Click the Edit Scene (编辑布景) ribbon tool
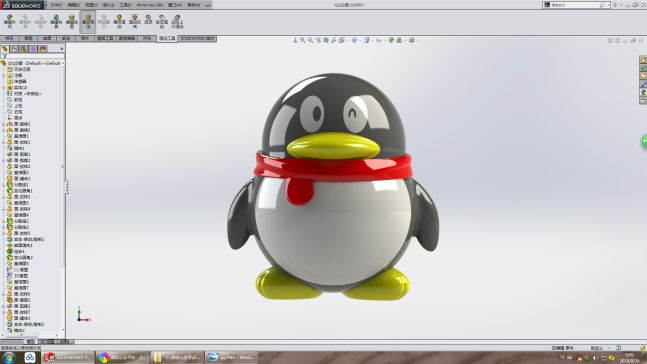This screenshot has height=364, width=647. coord(56,21)
